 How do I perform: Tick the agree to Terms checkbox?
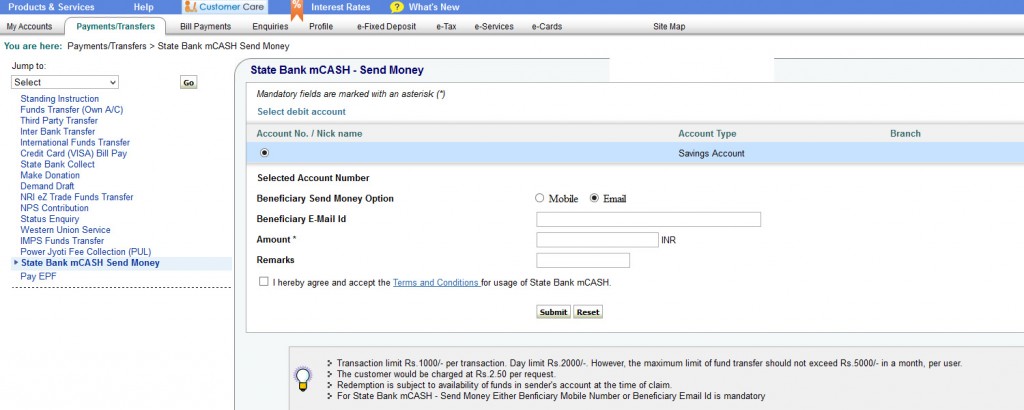[x=263, y=282]
